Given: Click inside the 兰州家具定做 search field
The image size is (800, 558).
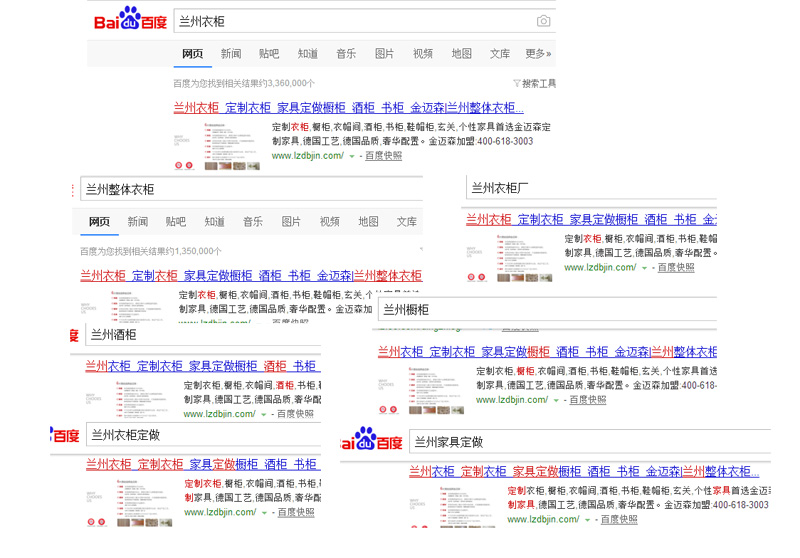Looking at the screenshot, I should click(x=590, y=442).
